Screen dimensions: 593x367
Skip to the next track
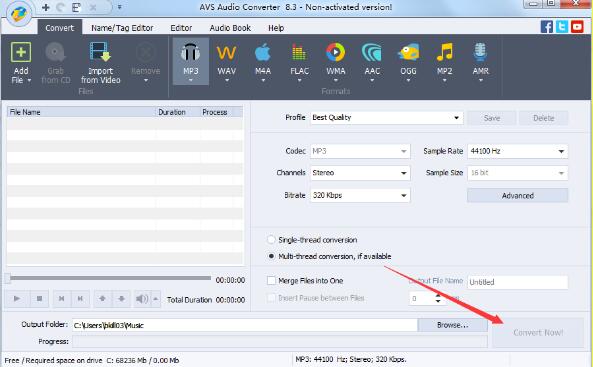coord(80,299)
